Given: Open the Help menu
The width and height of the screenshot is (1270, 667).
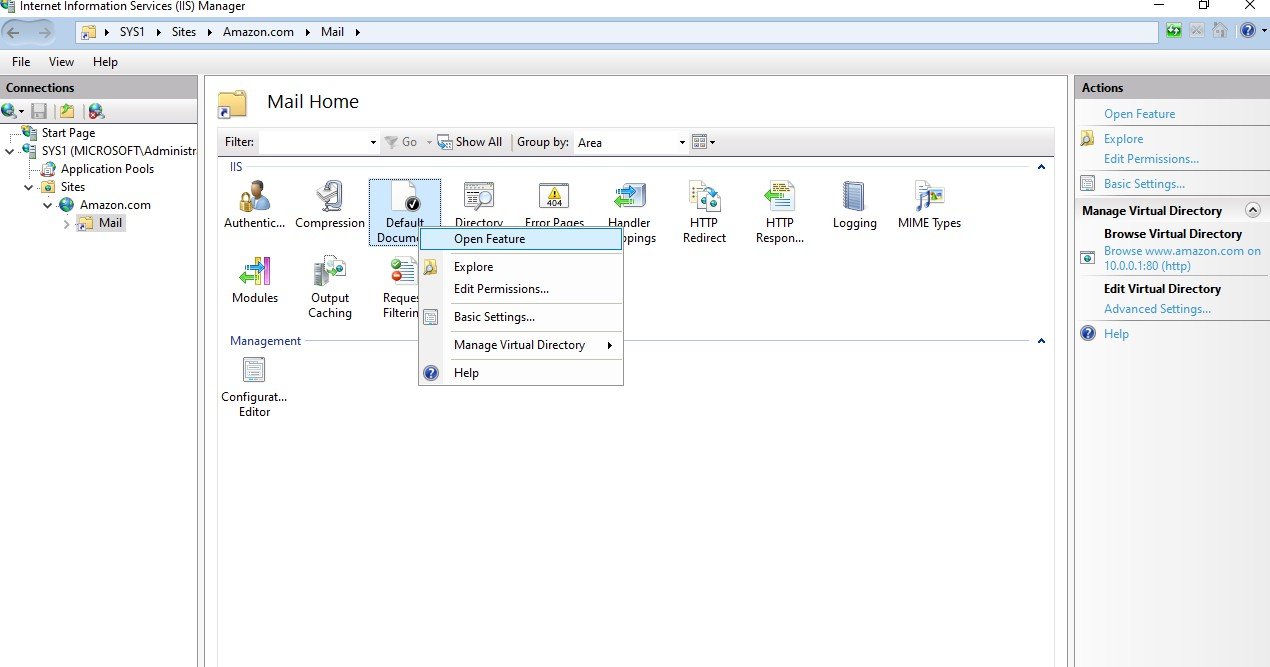Looking at the screenshot, I should click(x=105, y=62).
